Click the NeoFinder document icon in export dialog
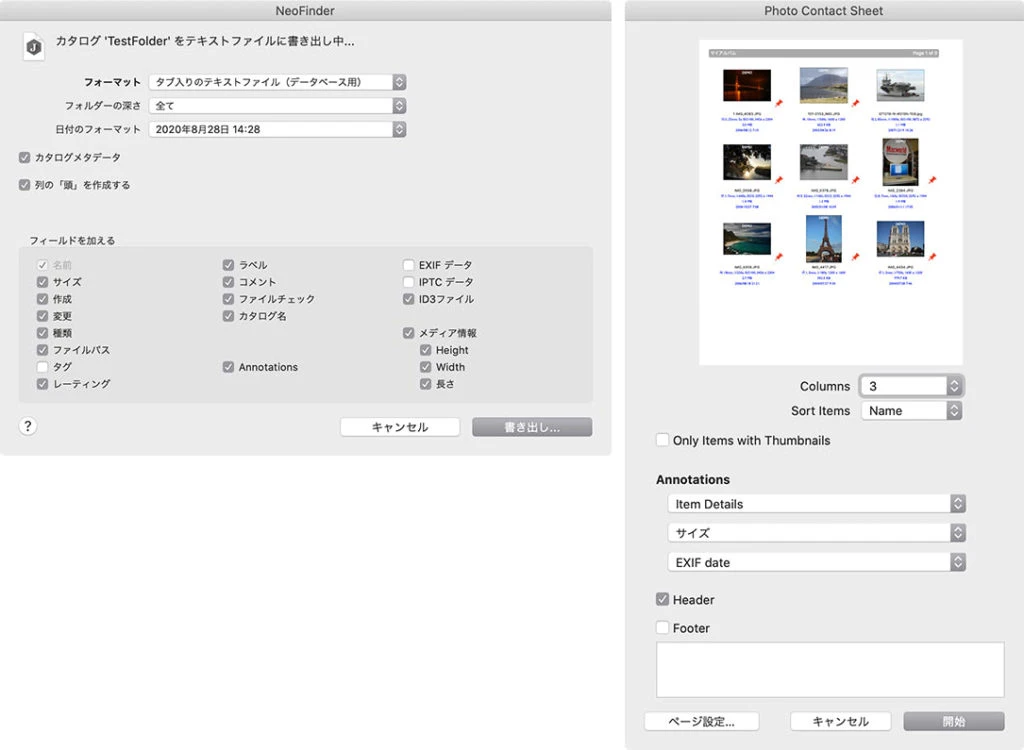Viewport: 1024px width, 750px height. pyautogui.click(x=34, y=46)
